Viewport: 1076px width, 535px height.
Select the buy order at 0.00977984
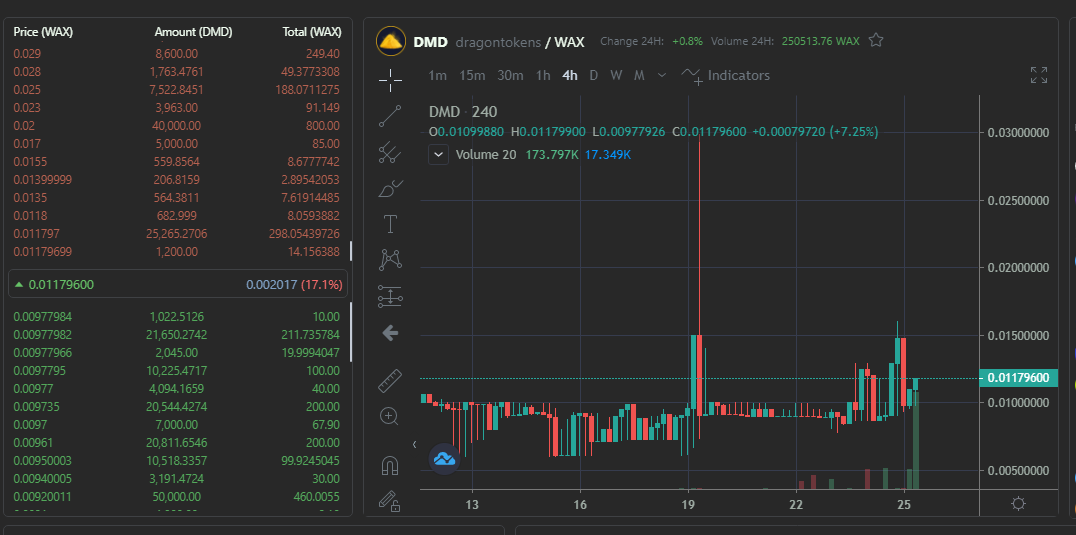click(x=178, y=317)
